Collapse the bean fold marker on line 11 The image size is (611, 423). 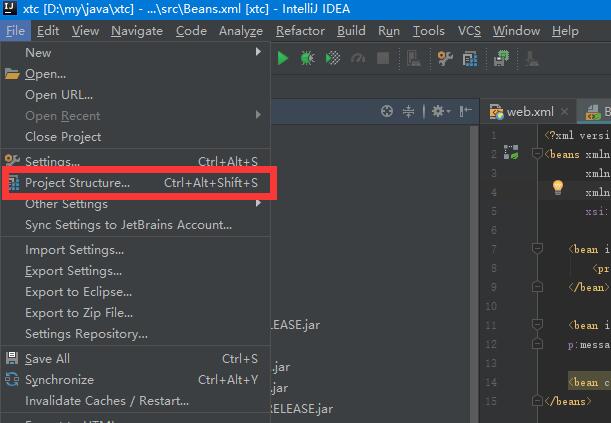click(x=537, y=324)
